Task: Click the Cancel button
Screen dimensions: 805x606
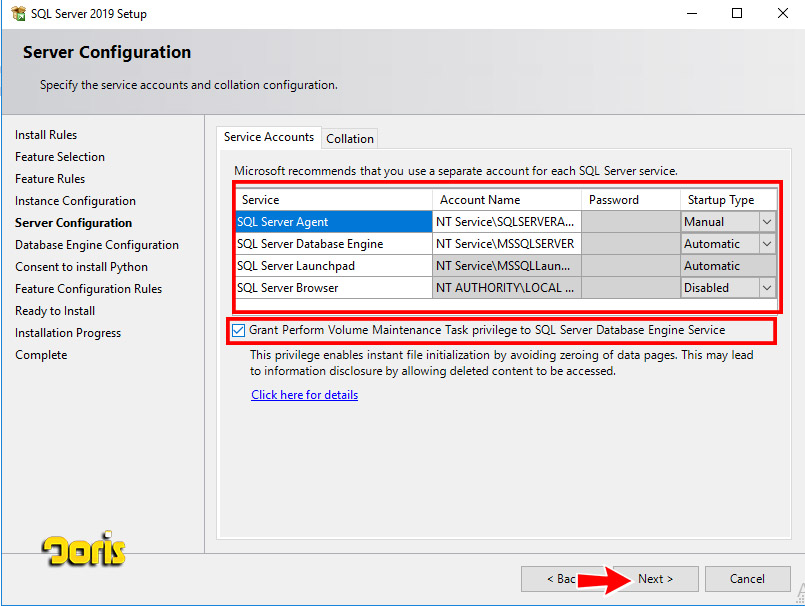Action: click(747, 579)
